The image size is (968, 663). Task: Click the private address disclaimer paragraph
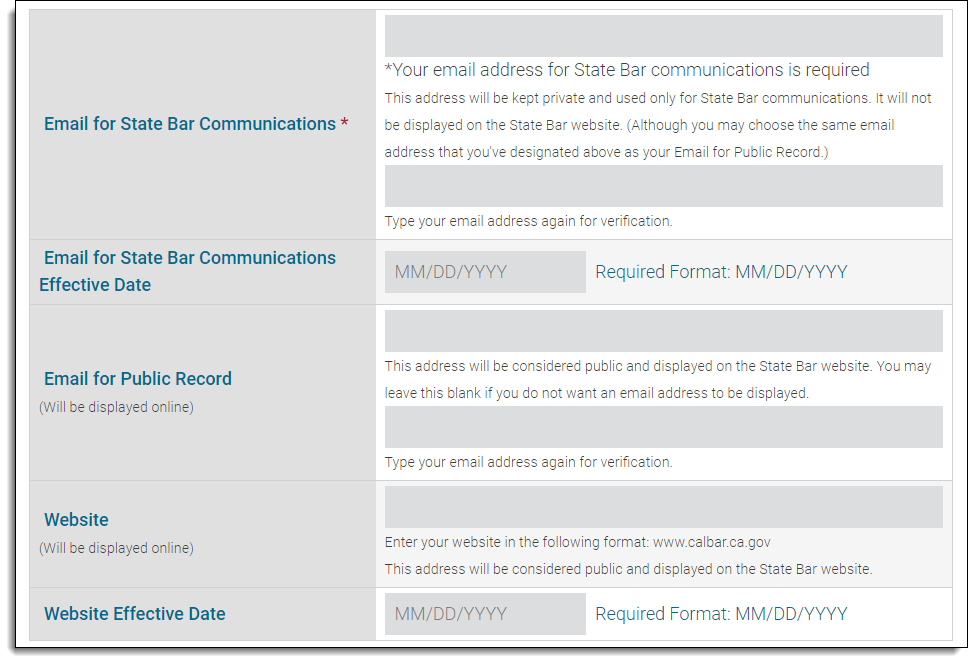(663, 125)
